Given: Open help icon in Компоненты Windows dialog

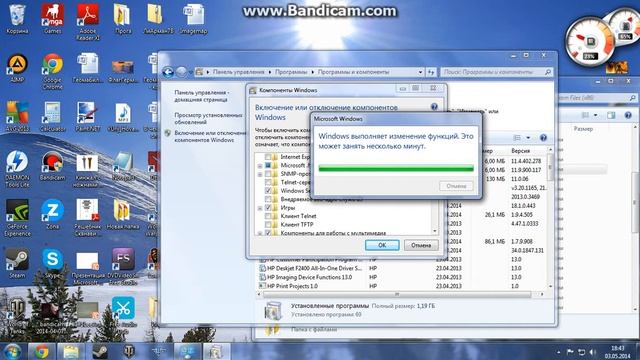Looking at the screenshot, I should (x=434, y=107).
